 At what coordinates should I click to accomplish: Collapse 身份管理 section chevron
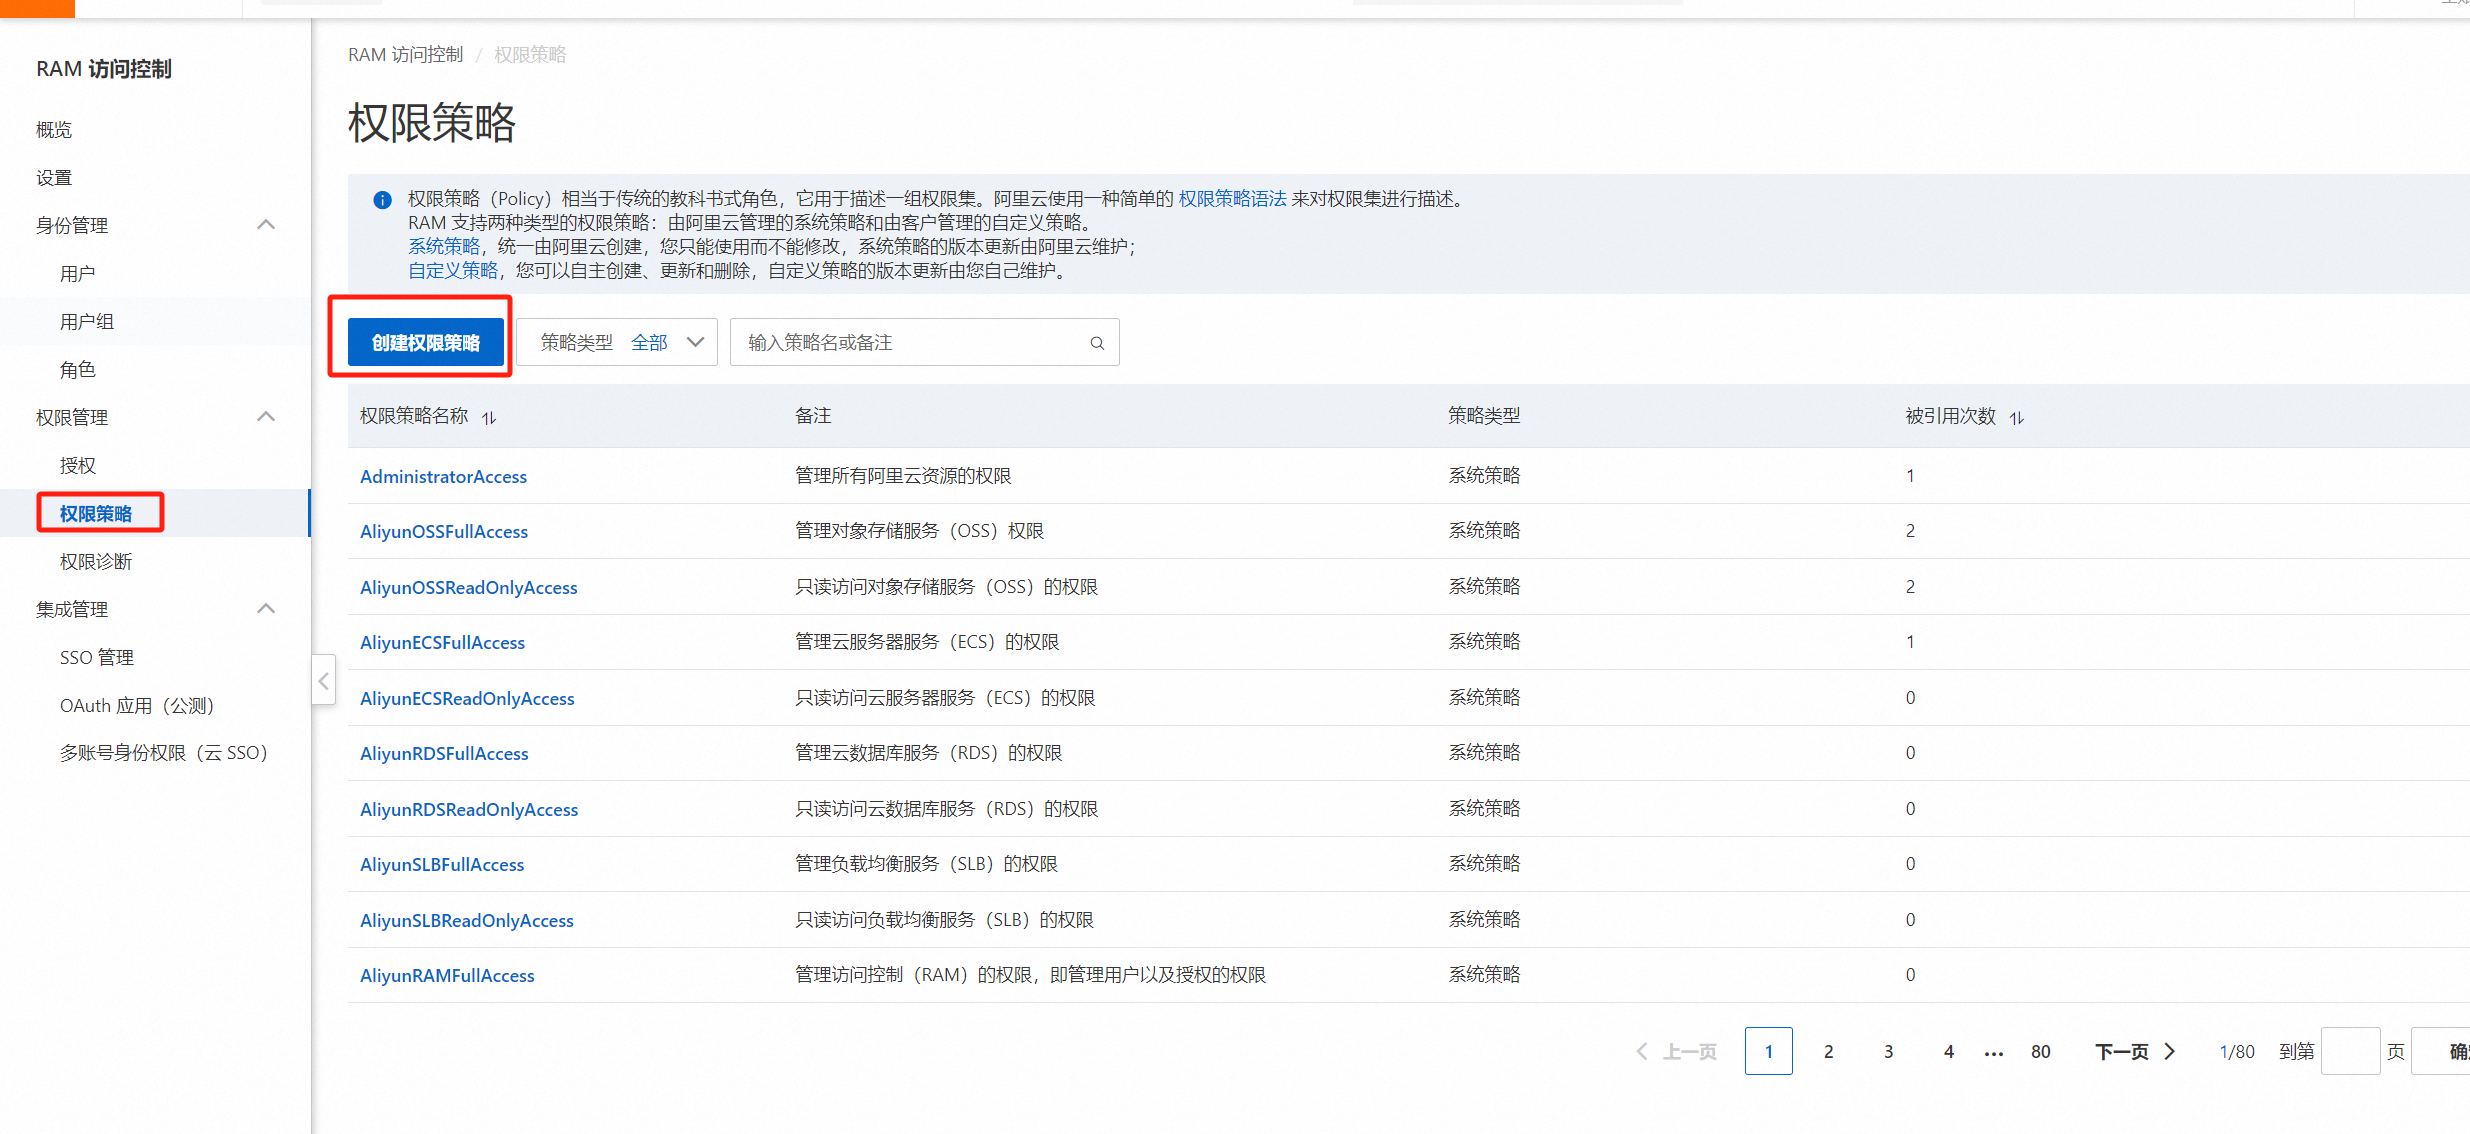(266, 225)
